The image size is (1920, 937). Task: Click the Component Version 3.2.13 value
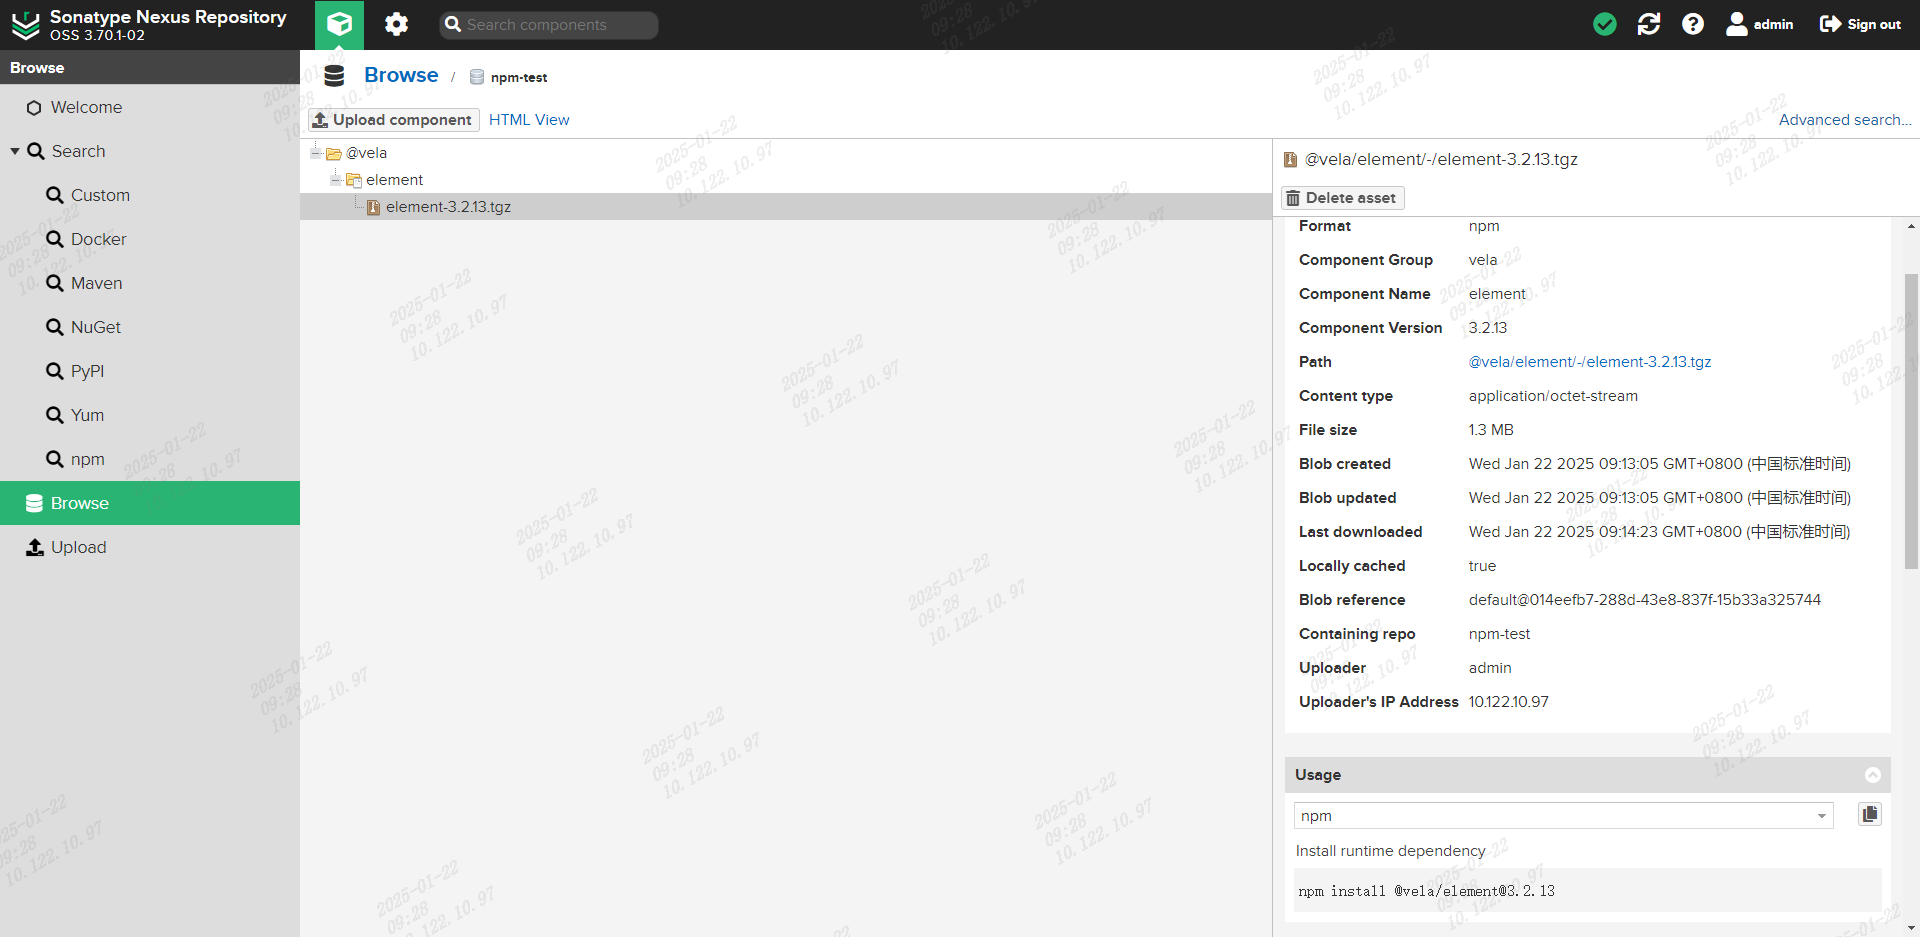pos(1487,328)
